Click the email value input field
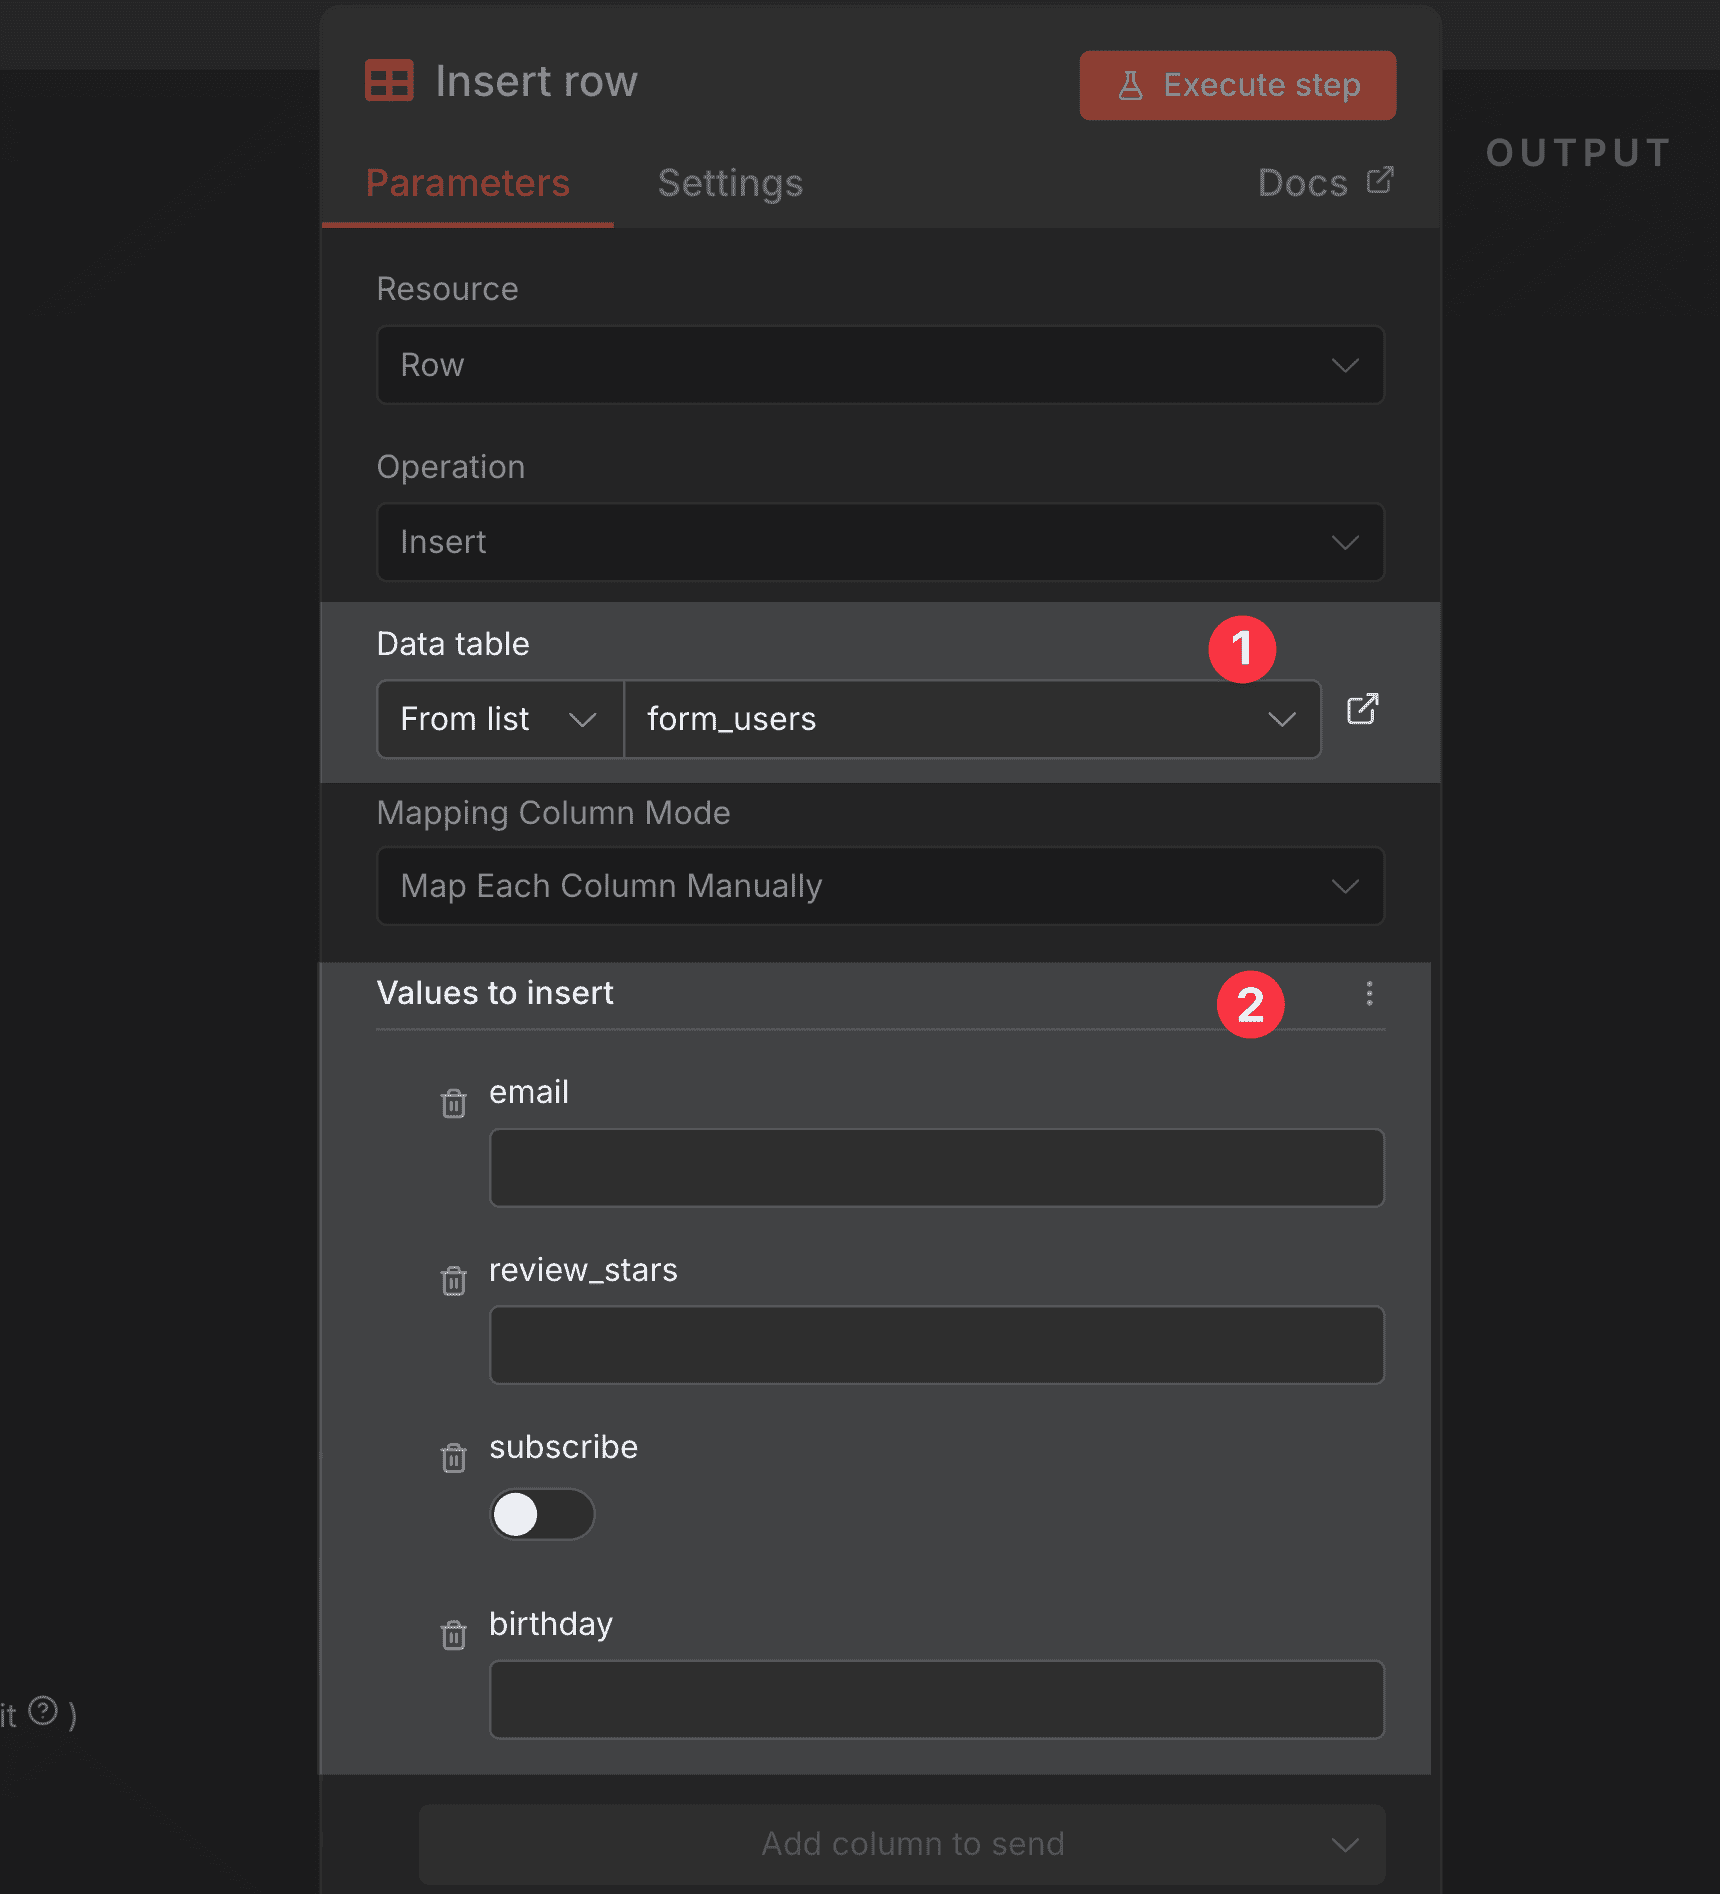The width and height of the screenshot is (1720, 1894). (x=936, y=1167)
